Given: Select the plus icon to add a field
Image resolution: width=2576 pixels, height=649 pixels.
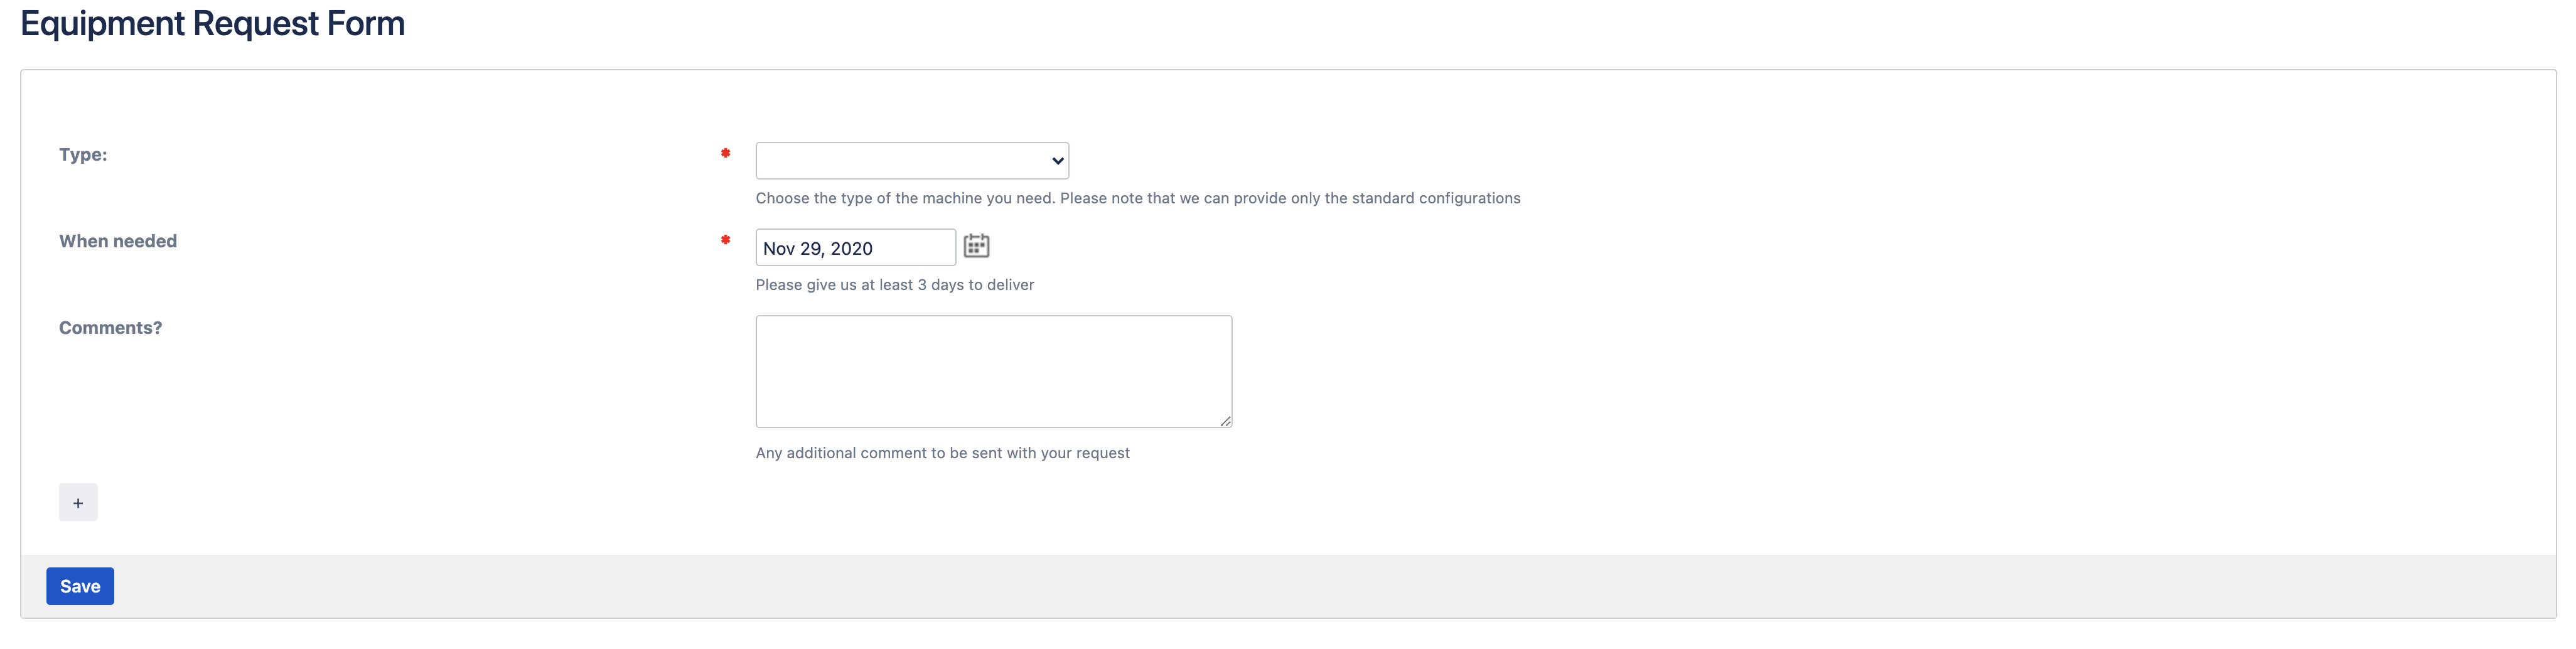Looking at the screenshot, I should (79, 502).
